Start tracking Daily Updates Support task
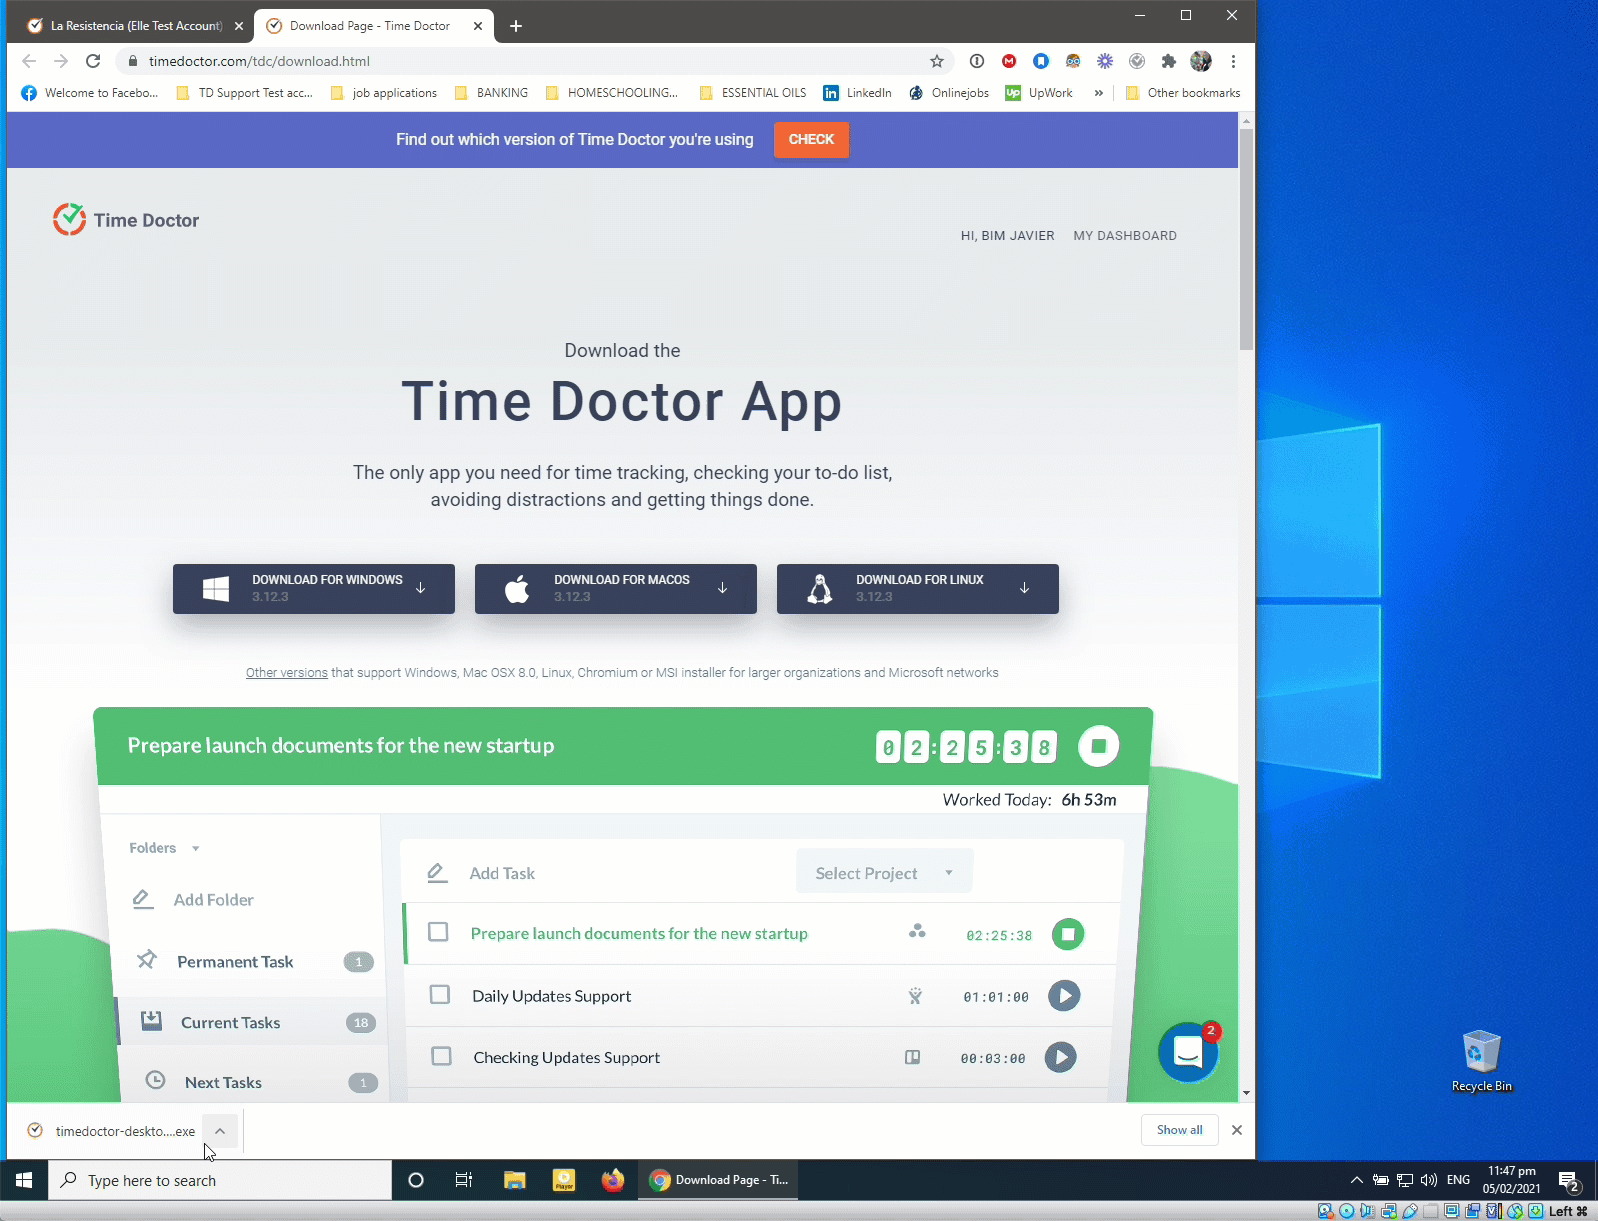 click(1064, 996)
